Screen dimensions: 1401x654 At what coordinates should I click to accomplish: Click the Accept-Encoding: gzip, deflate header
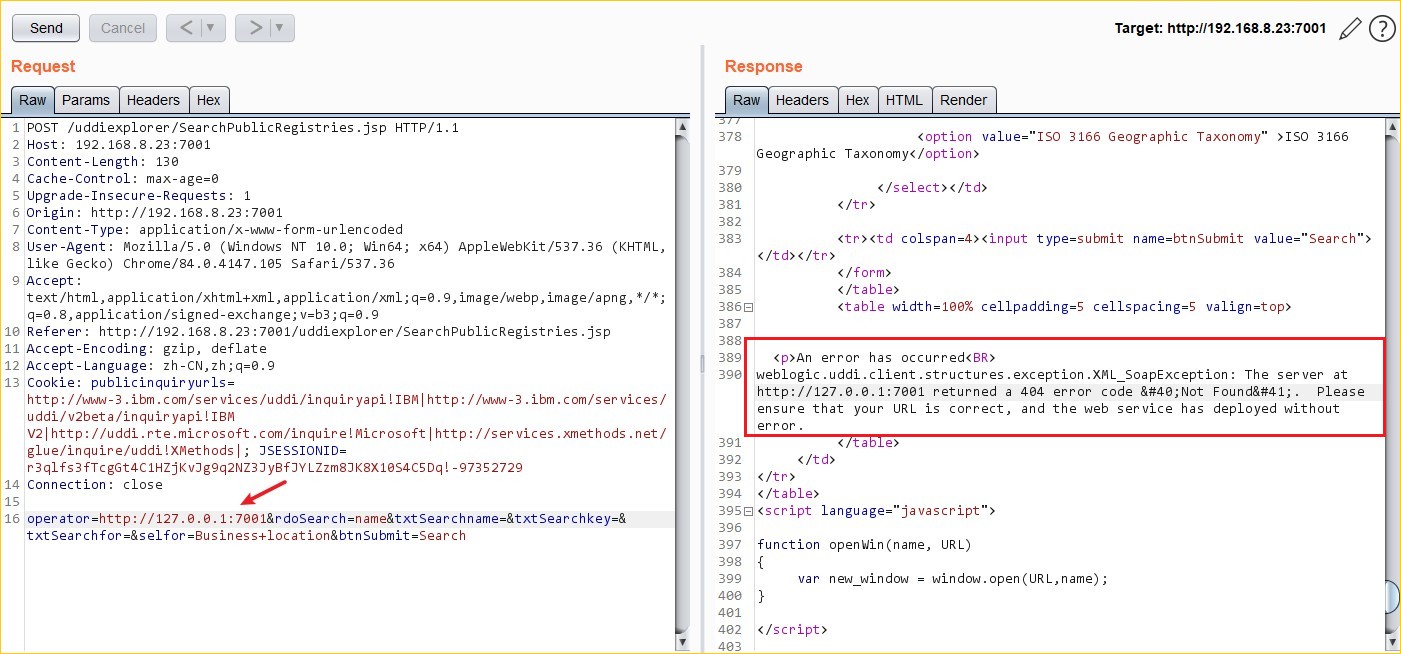pyautogui.click(x=147, y=349)
